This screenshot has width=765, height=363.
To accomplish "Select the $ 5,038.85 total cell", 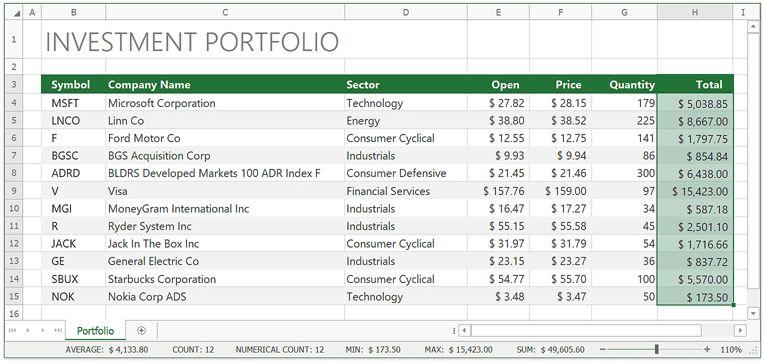I will [x=695, y=103].
